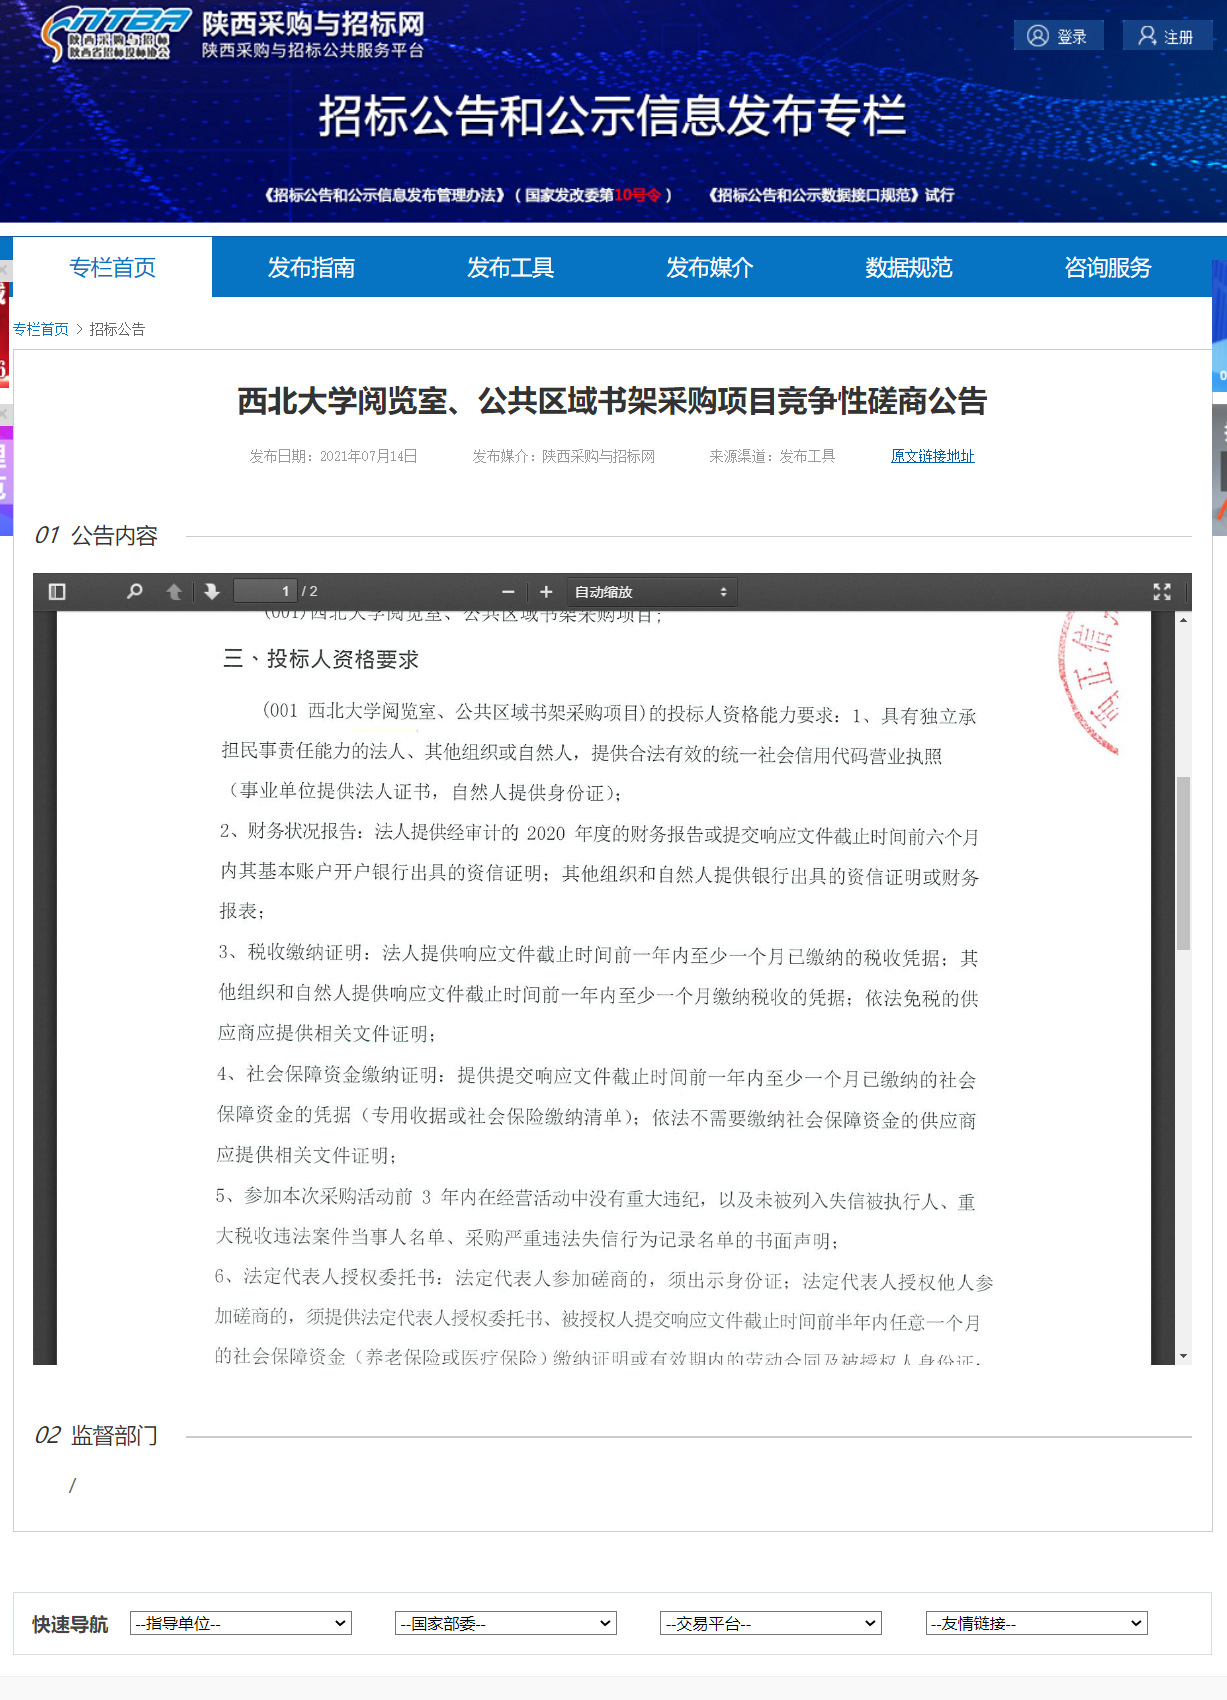The width and height of the screenshot is (1227, 1700).
Task: Click the 登录 login button
Action: click(1058, 36)
